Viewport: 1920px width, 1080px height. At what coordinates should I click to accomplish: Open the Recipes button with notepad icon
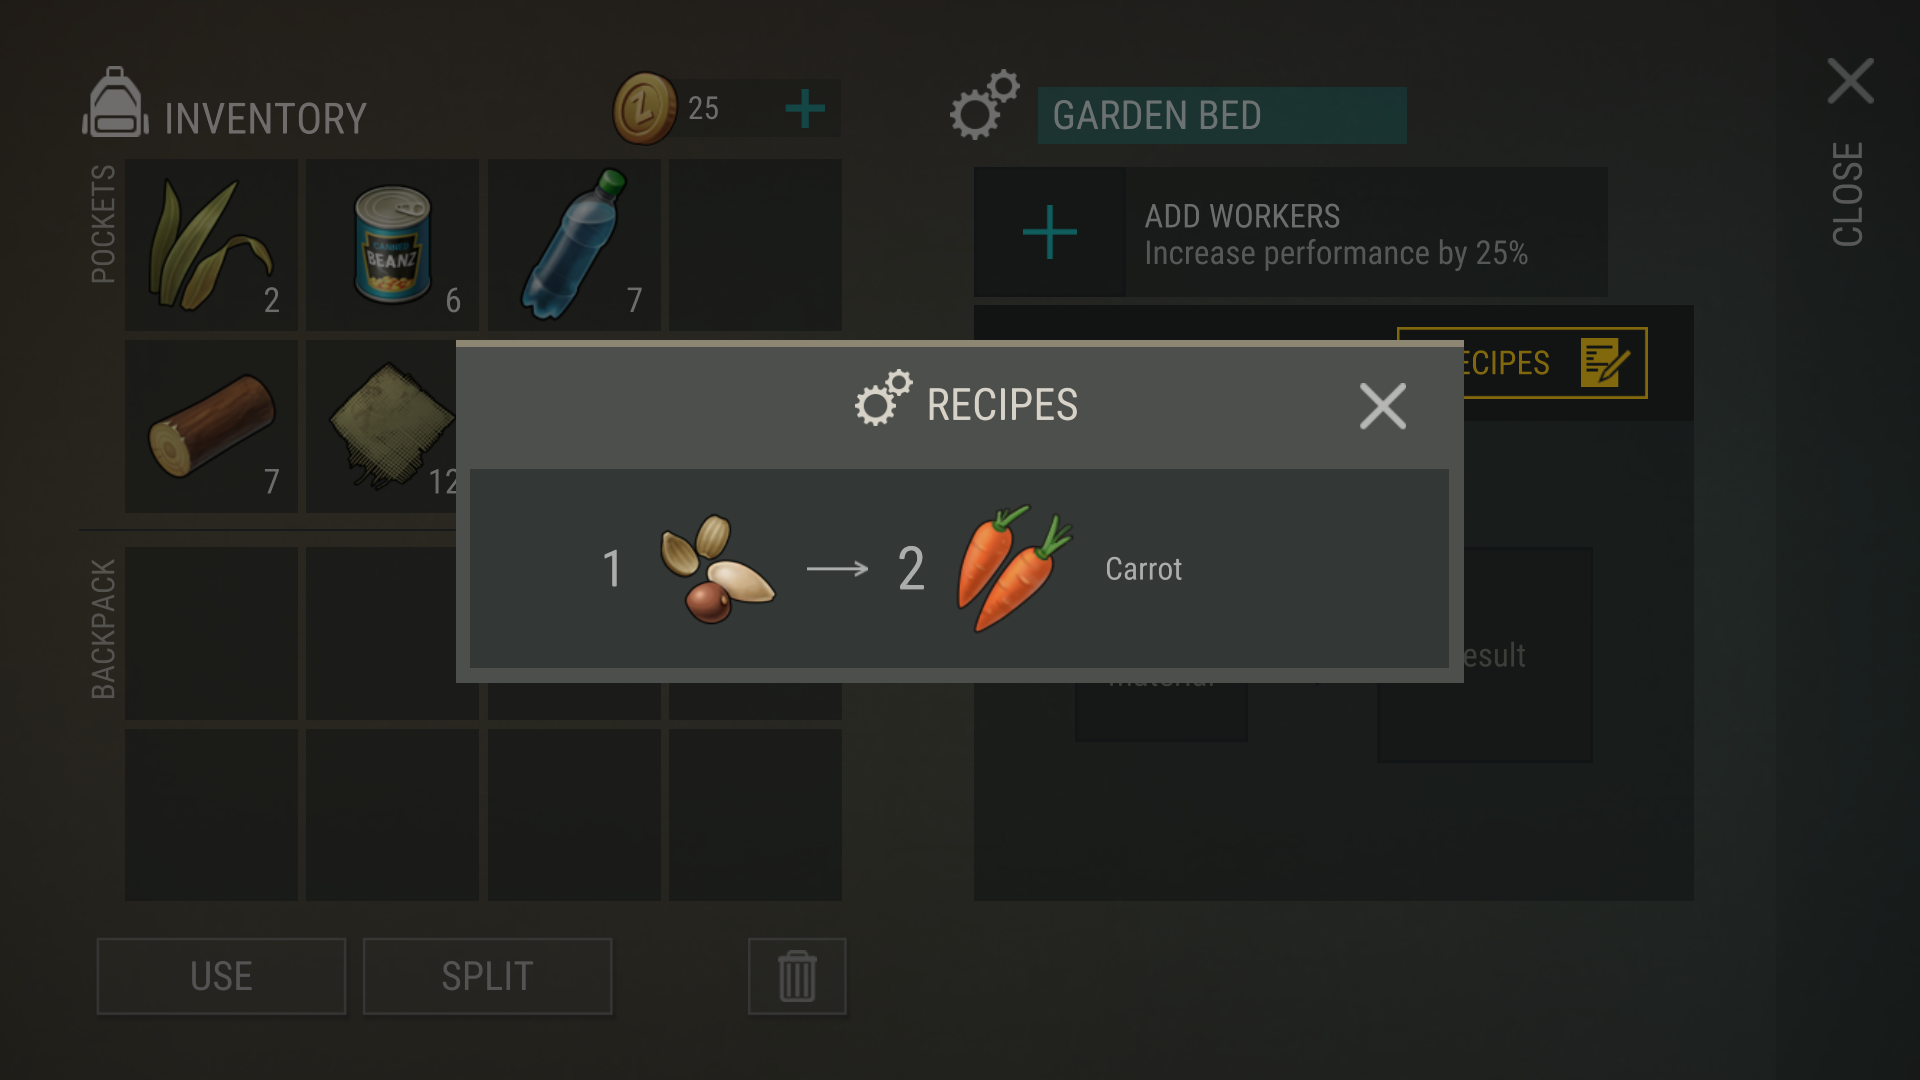1521,363
